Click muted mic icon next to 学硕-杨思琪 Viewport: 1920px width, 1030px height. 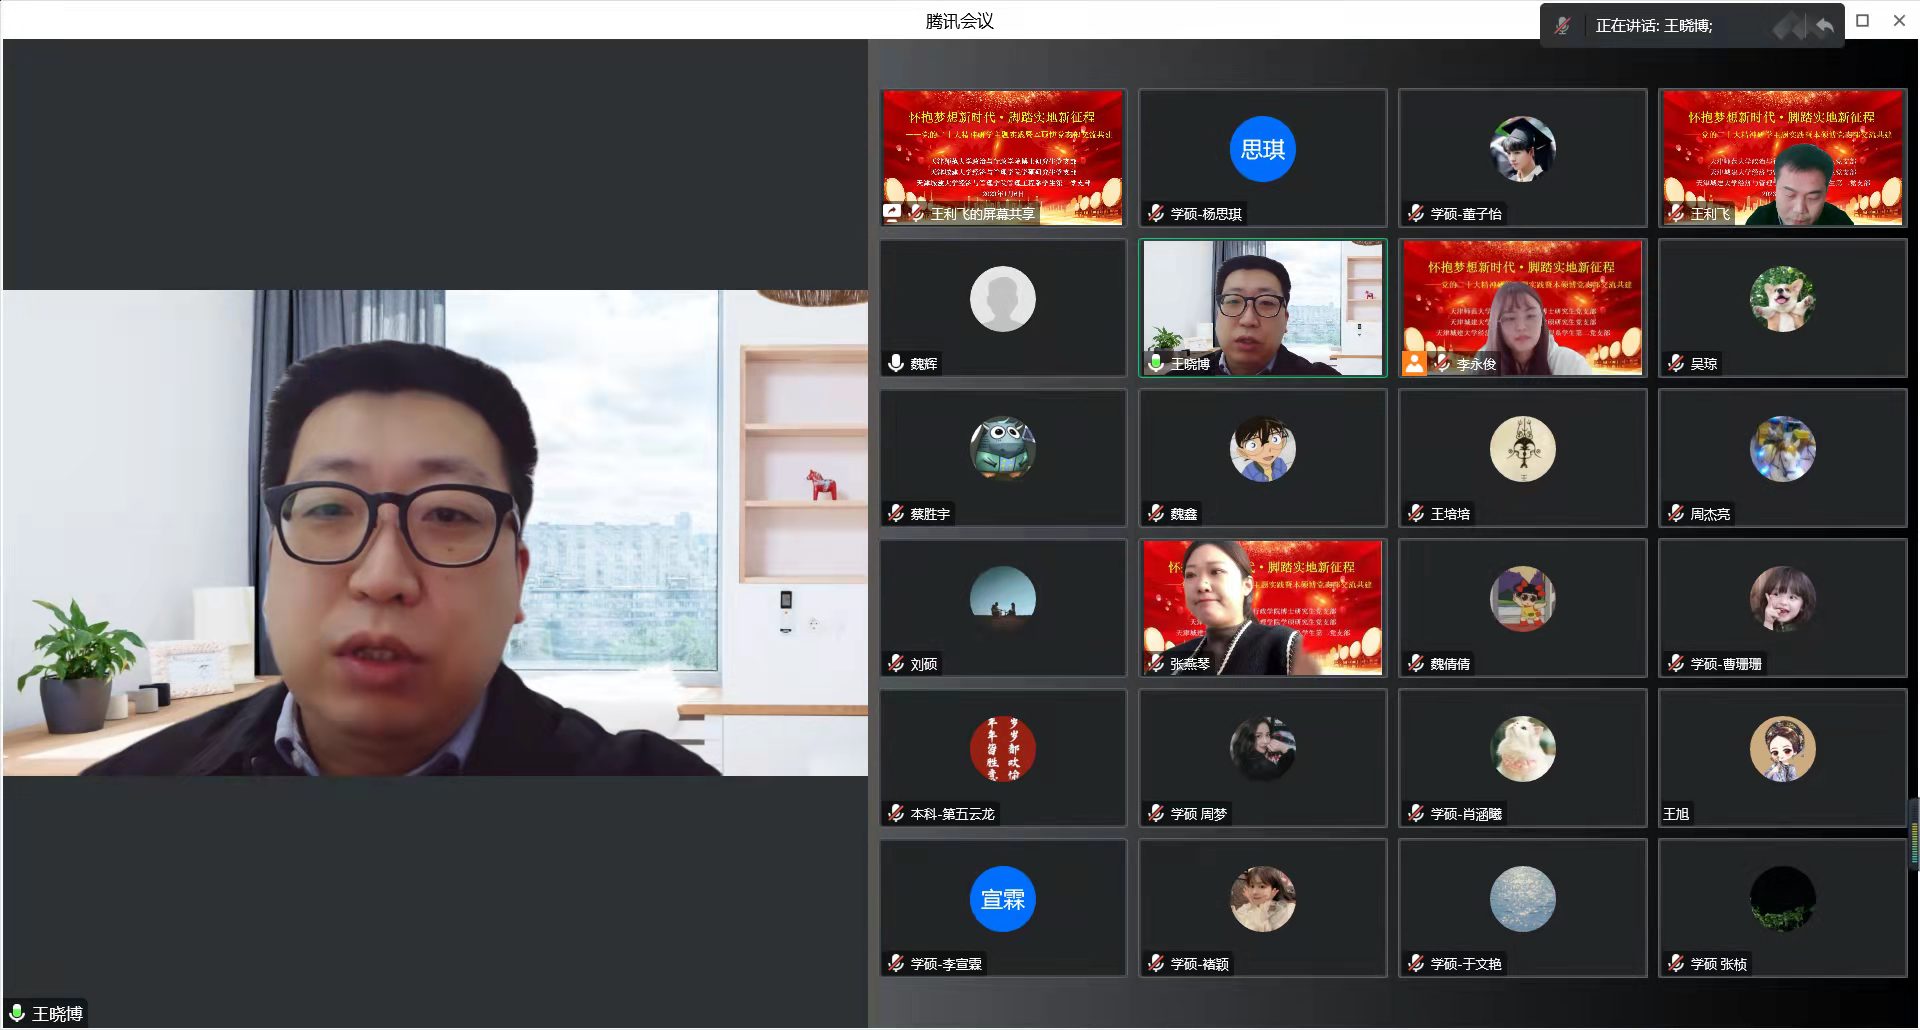(x=1156, y=213)
